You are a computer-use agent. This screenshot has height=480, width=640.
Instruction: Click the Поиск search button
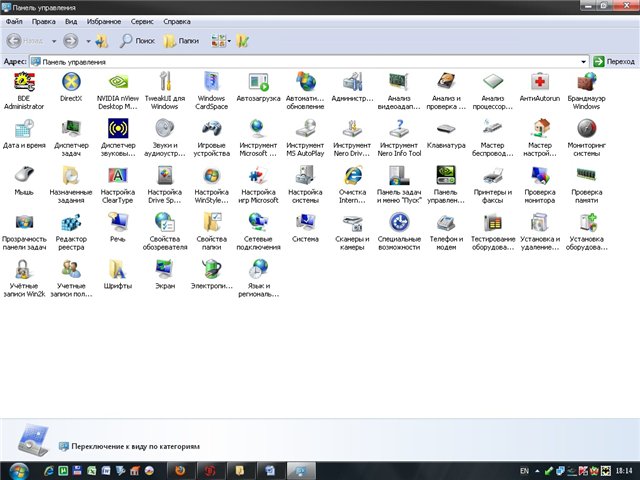tap(138, 40)
